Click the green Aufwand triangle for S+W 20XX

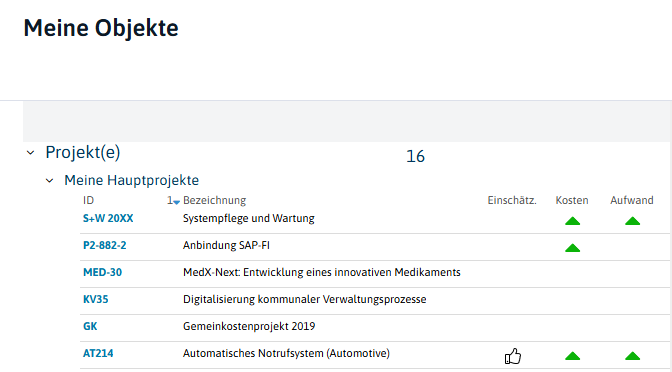point(632,221)
